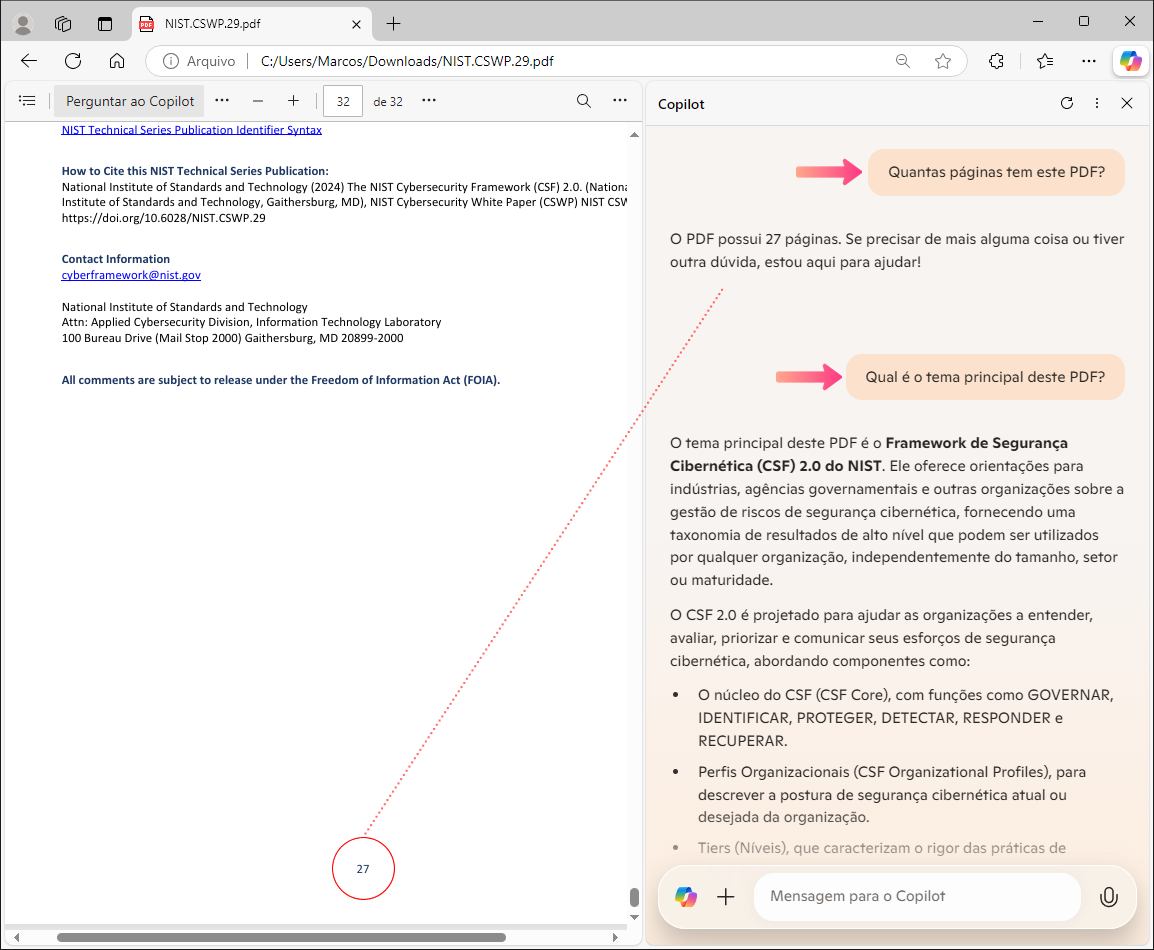
Task: Close the NIST.CSWP.29.pdf tab
Action: [356, 24]
